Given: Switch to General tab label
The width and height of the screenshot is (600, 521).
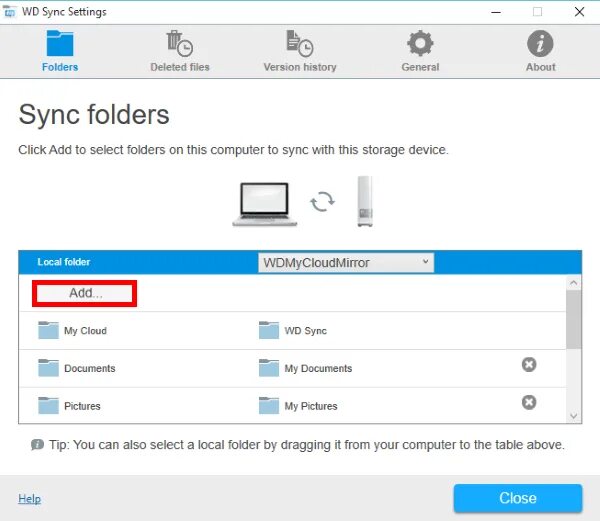Looking at the screenshot, I should [420, 67].
